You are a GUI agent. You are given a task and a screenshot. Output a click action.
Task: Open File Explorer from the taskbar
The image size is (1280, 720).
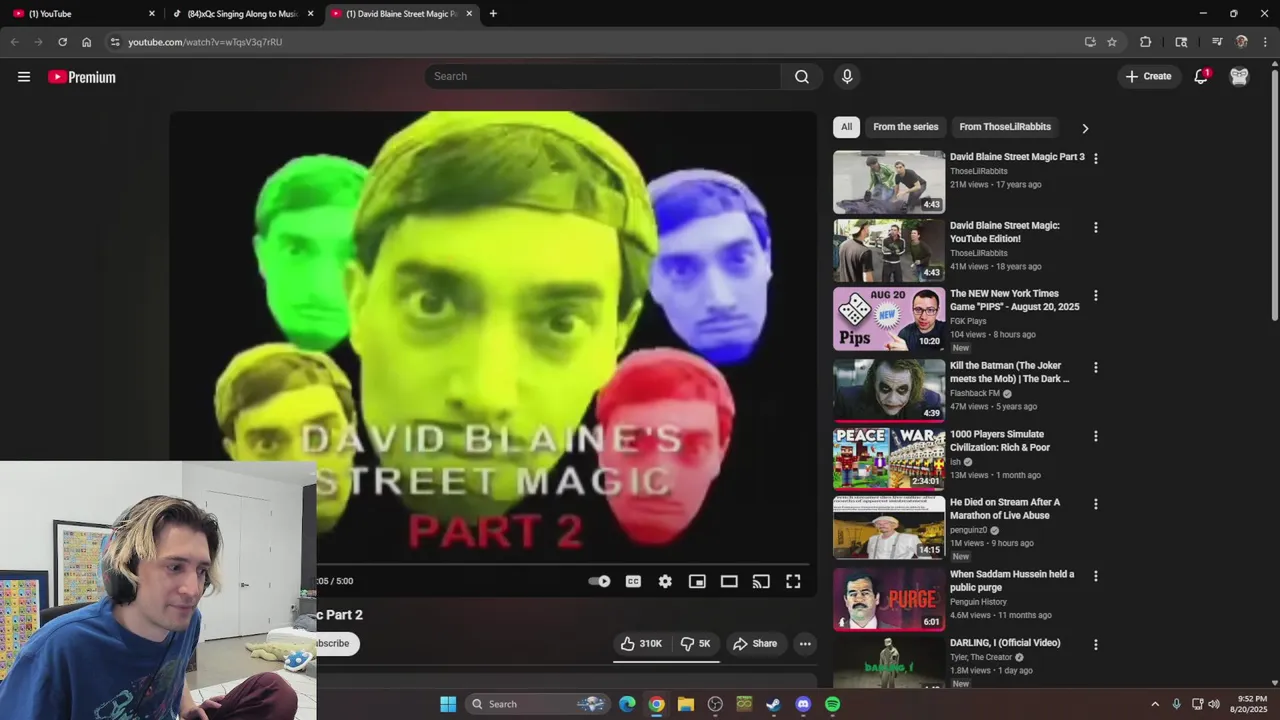click(685, 704)
